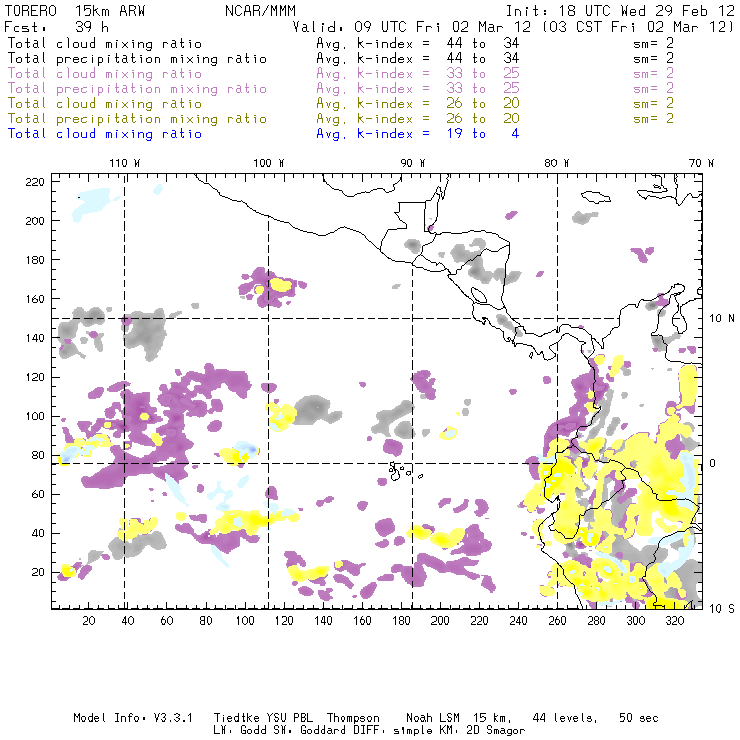Click the '90 W' longitude label

[413, 163]
